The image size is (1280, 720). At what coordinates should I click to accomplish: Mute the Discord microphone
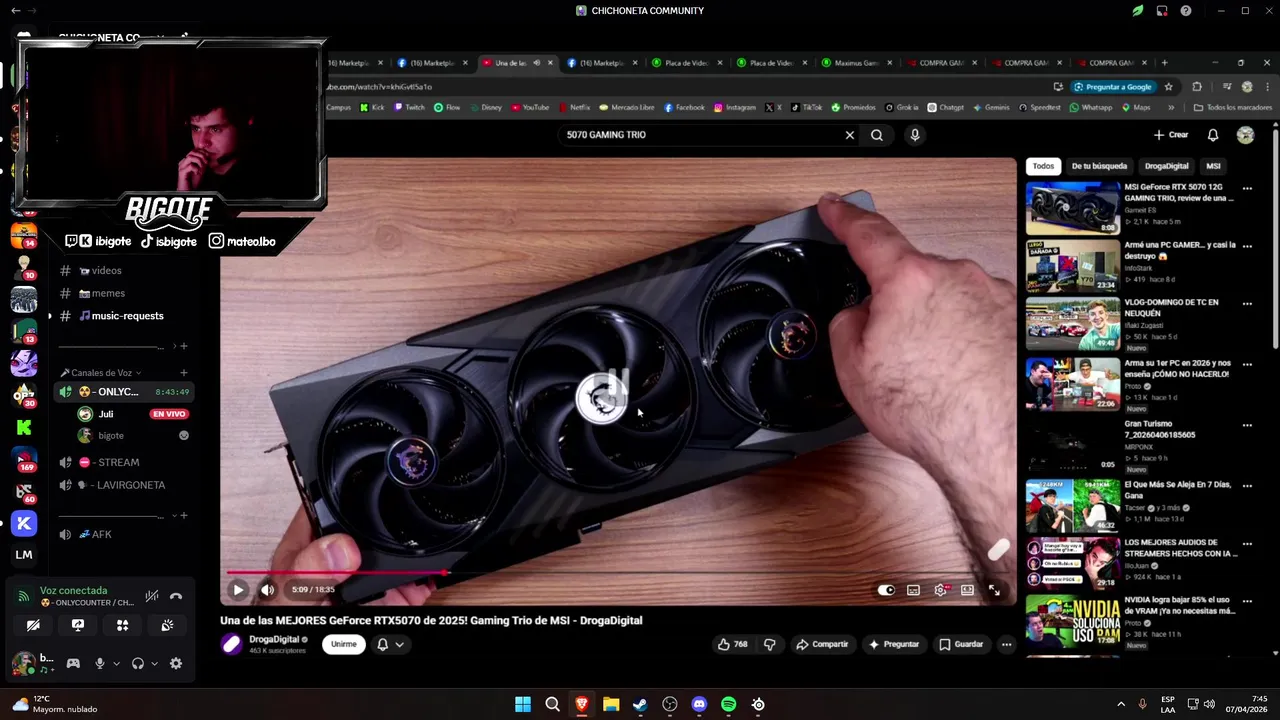(x=99, y=663)
